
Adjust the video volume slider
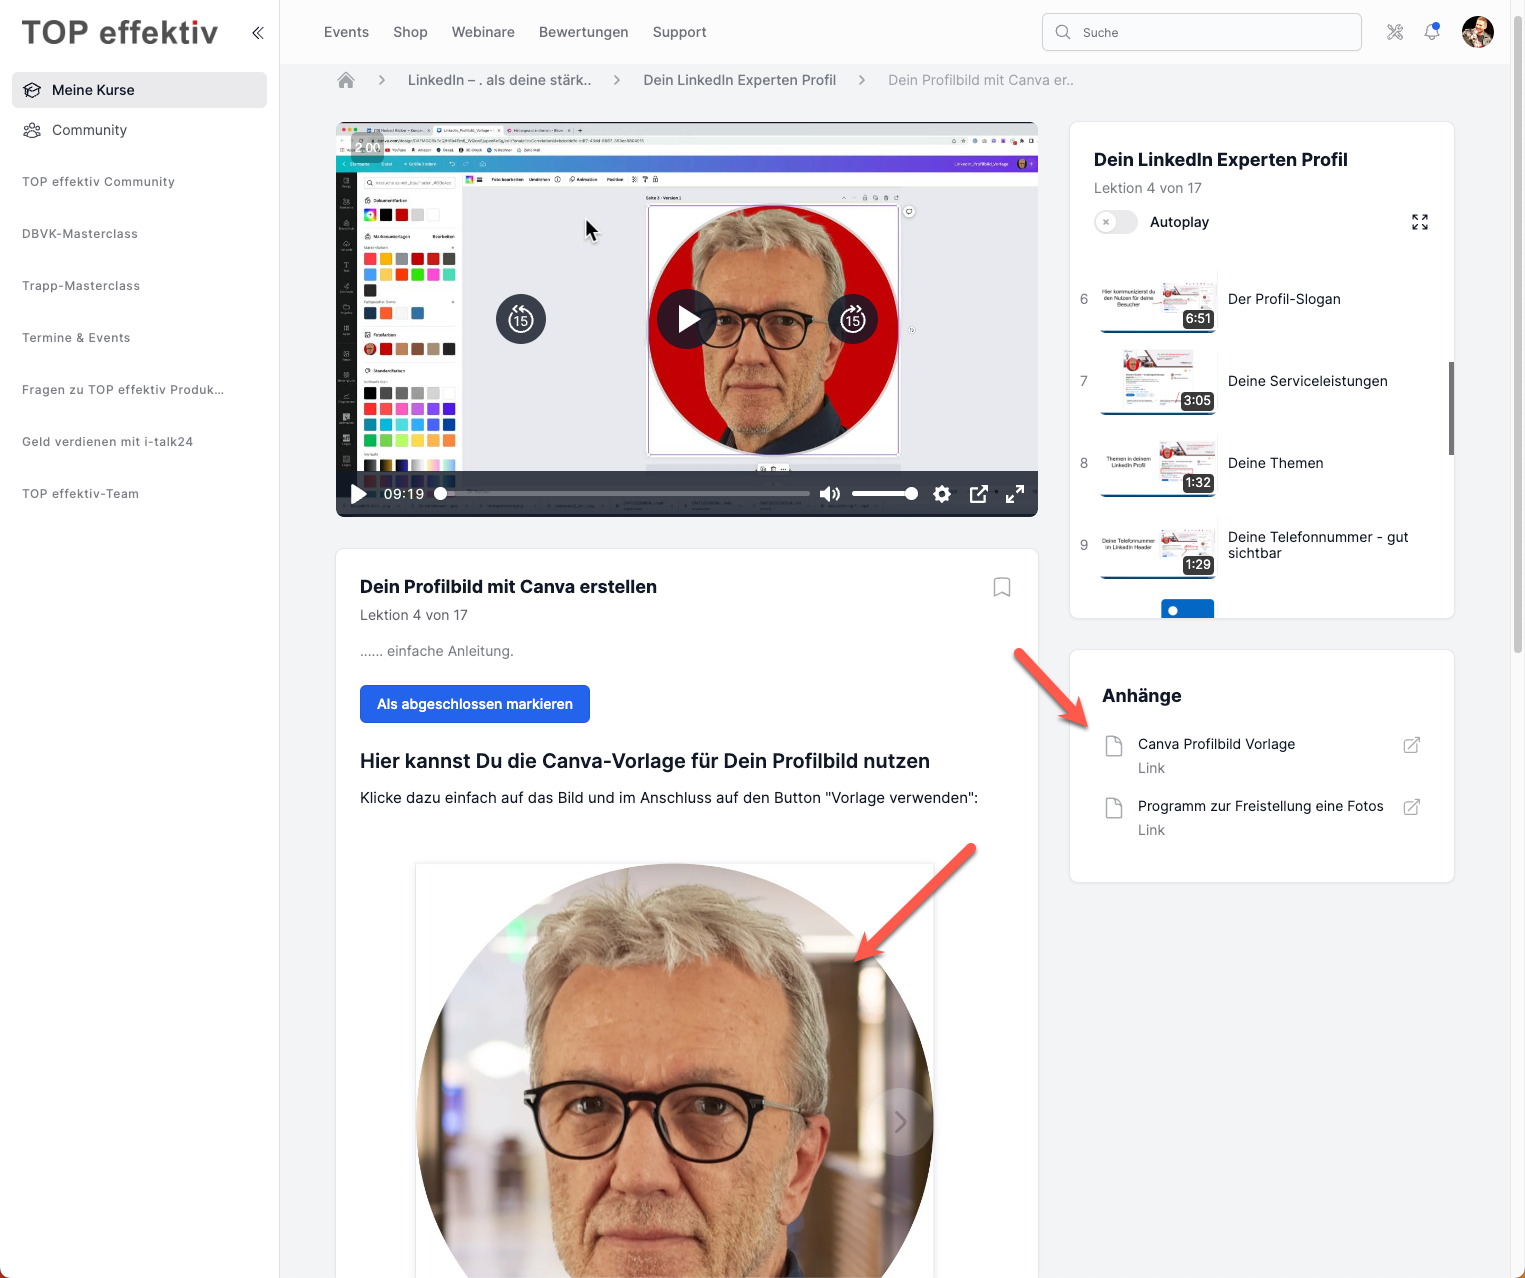click(x=884, y=494)
